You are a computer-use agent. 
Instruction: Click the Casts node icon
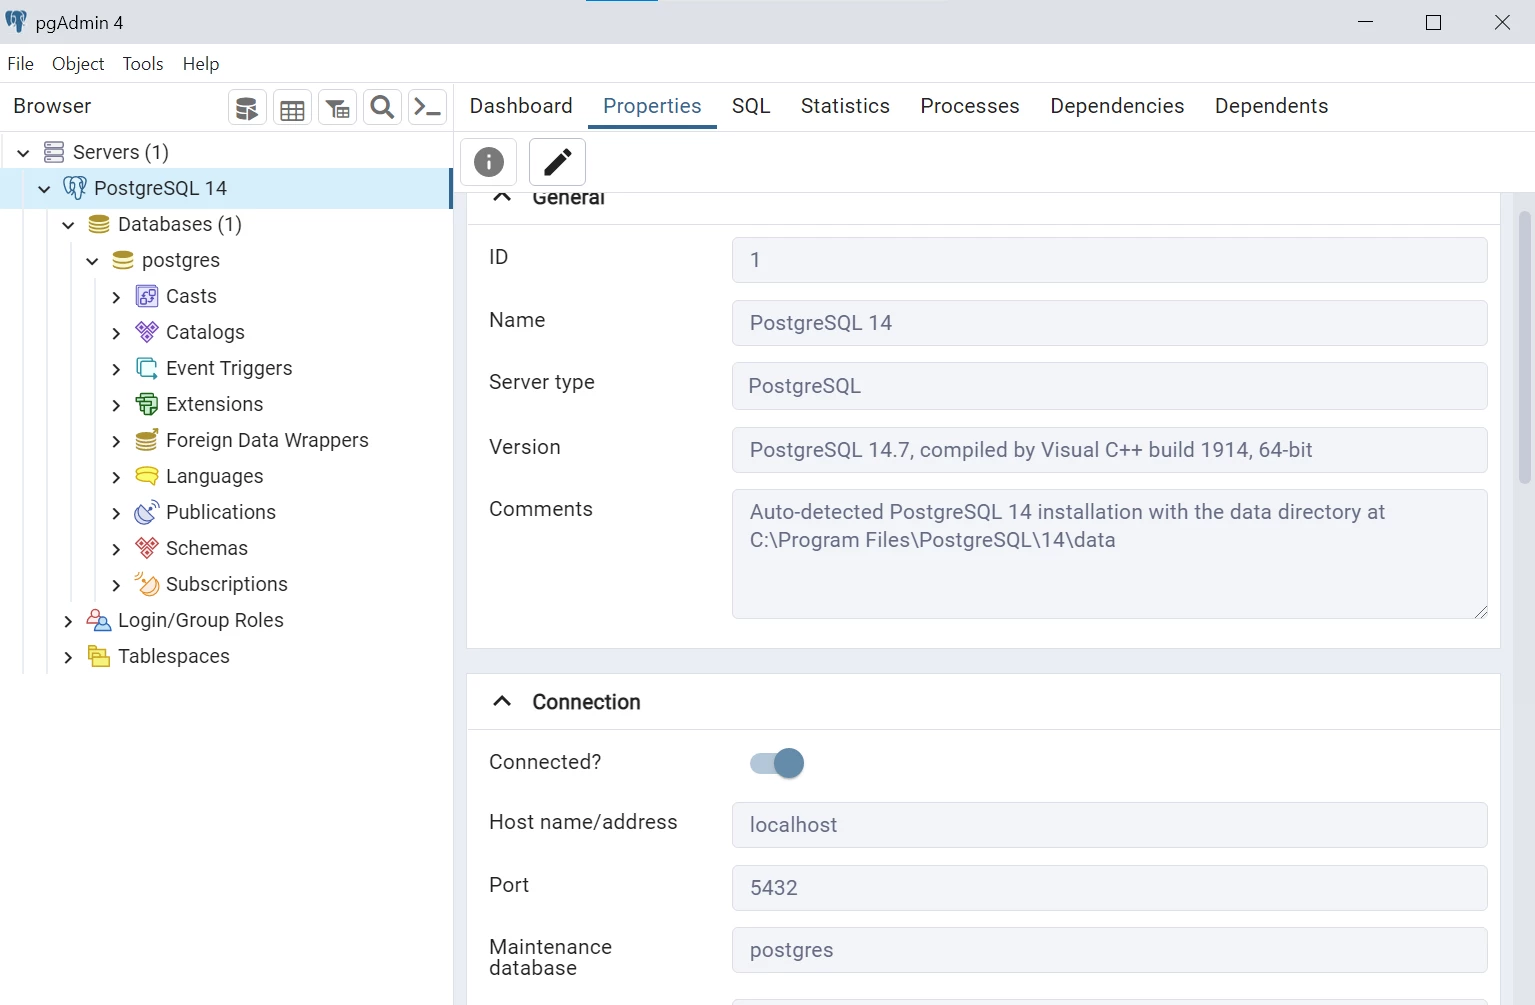pyautogui.click(x=147, y=296)
